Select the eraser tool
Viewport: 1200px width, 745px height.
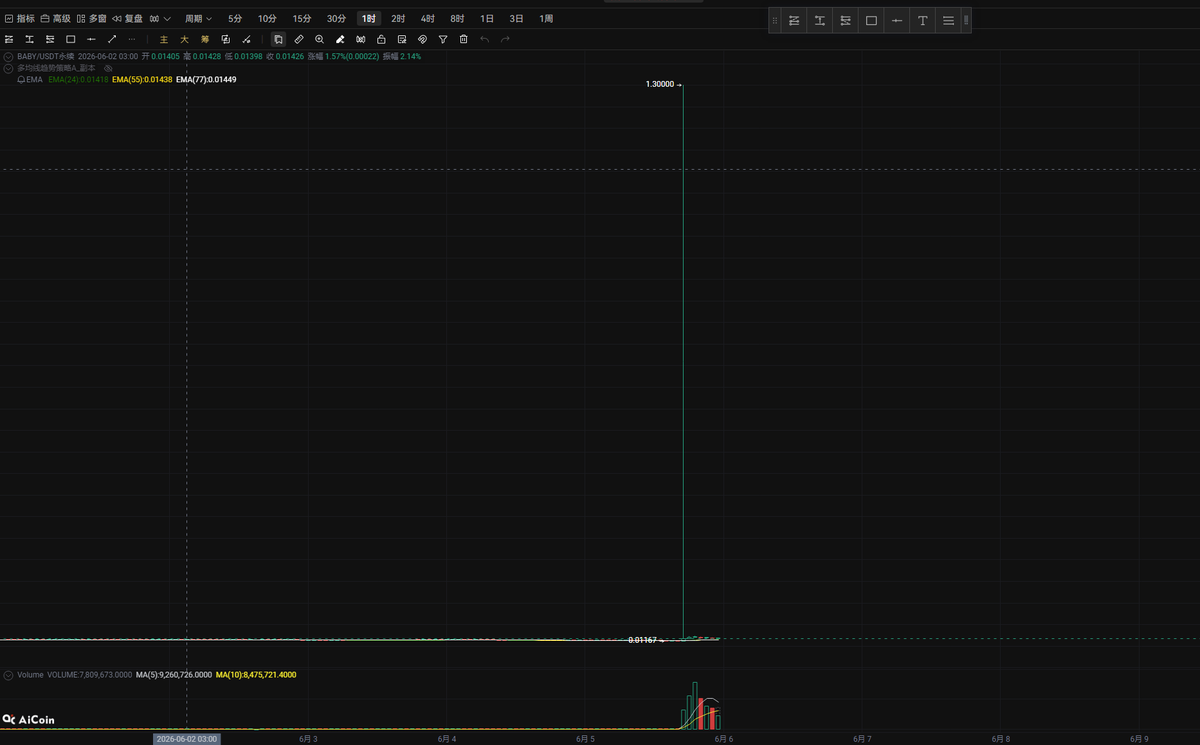[x=340, y=39]
